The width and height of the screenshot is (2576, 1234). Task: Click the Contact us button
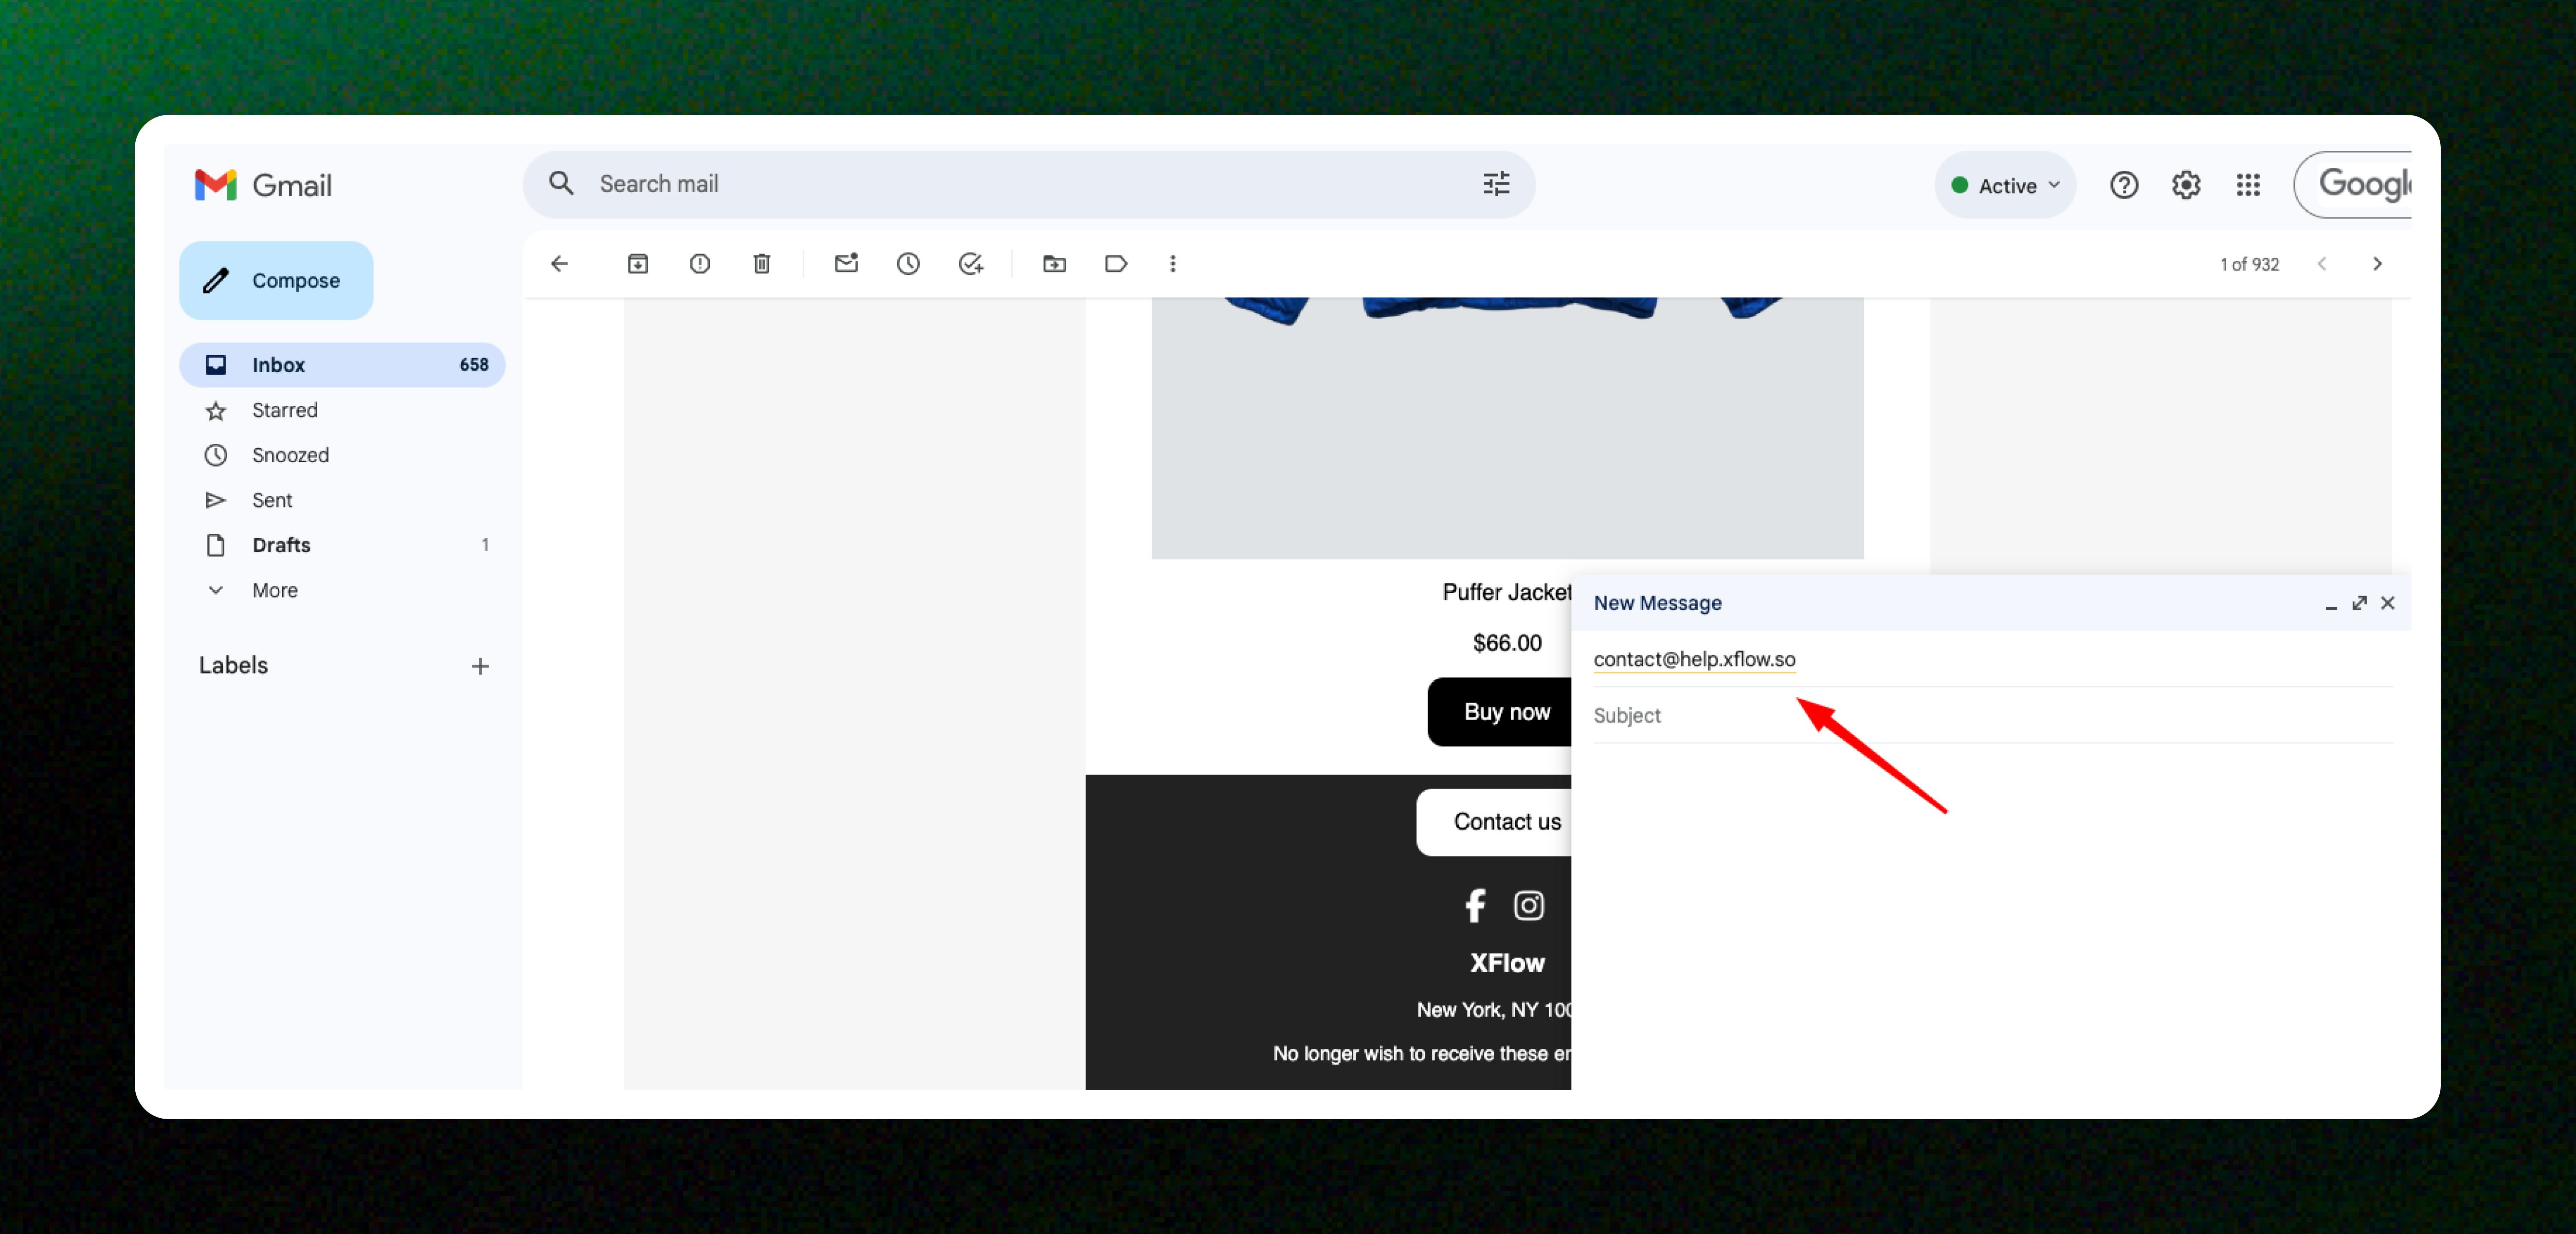[1494, 822]
